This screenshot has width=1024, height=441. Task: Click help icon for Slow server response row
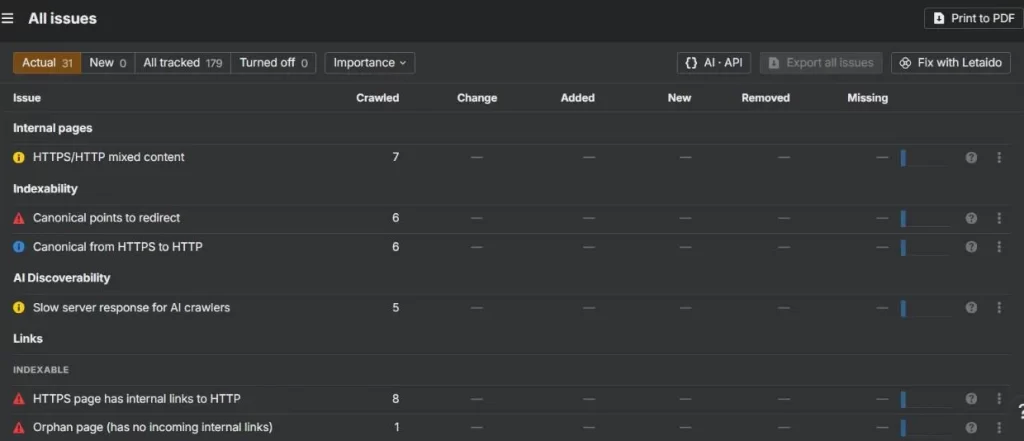coord(971,308)
